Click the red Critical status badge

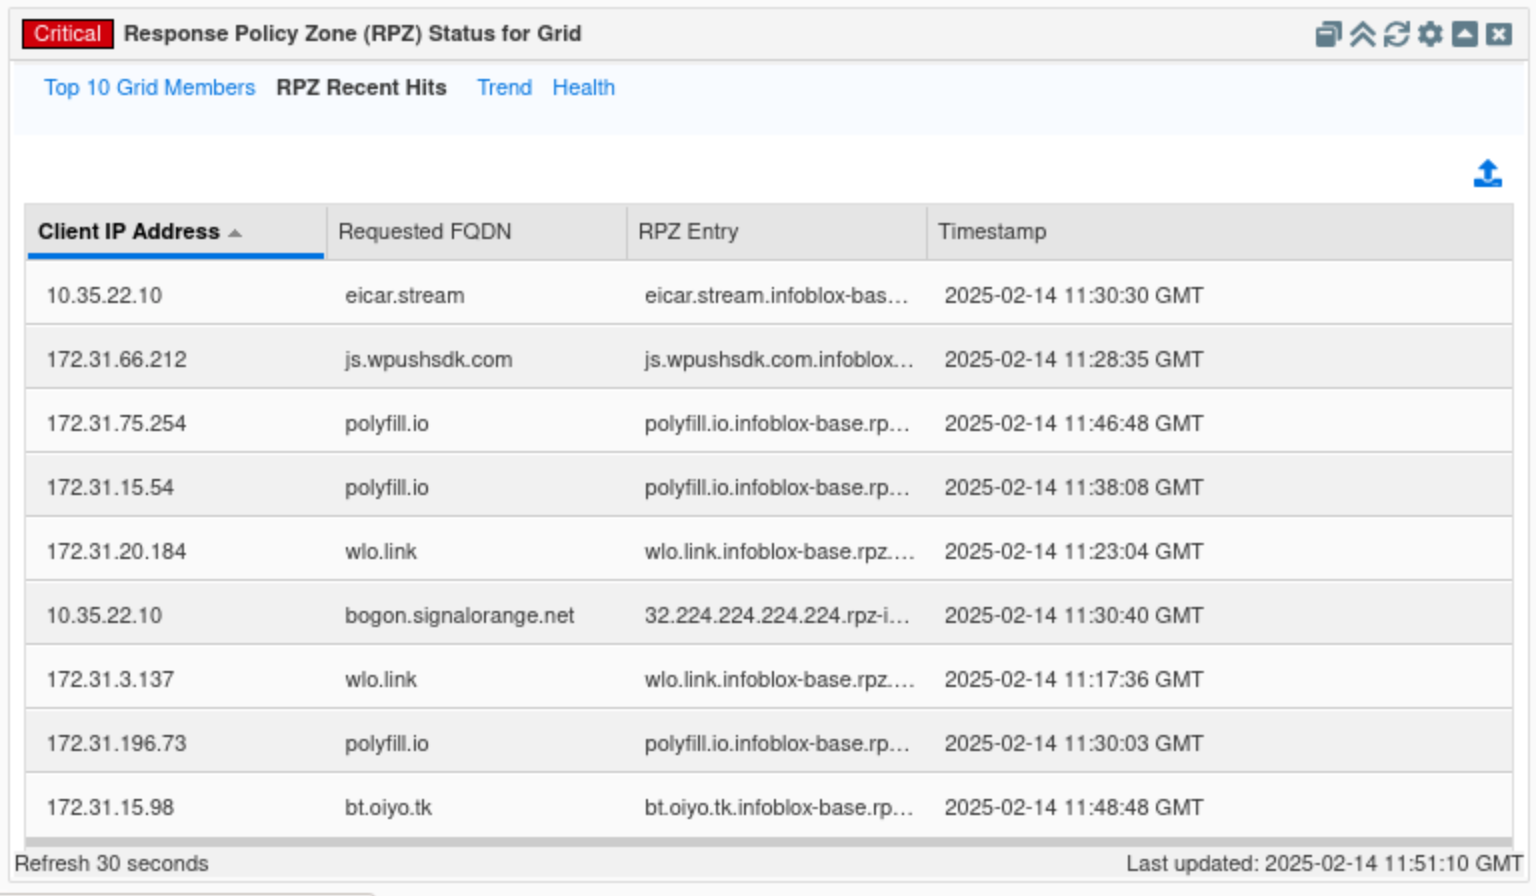pos(67,34)
